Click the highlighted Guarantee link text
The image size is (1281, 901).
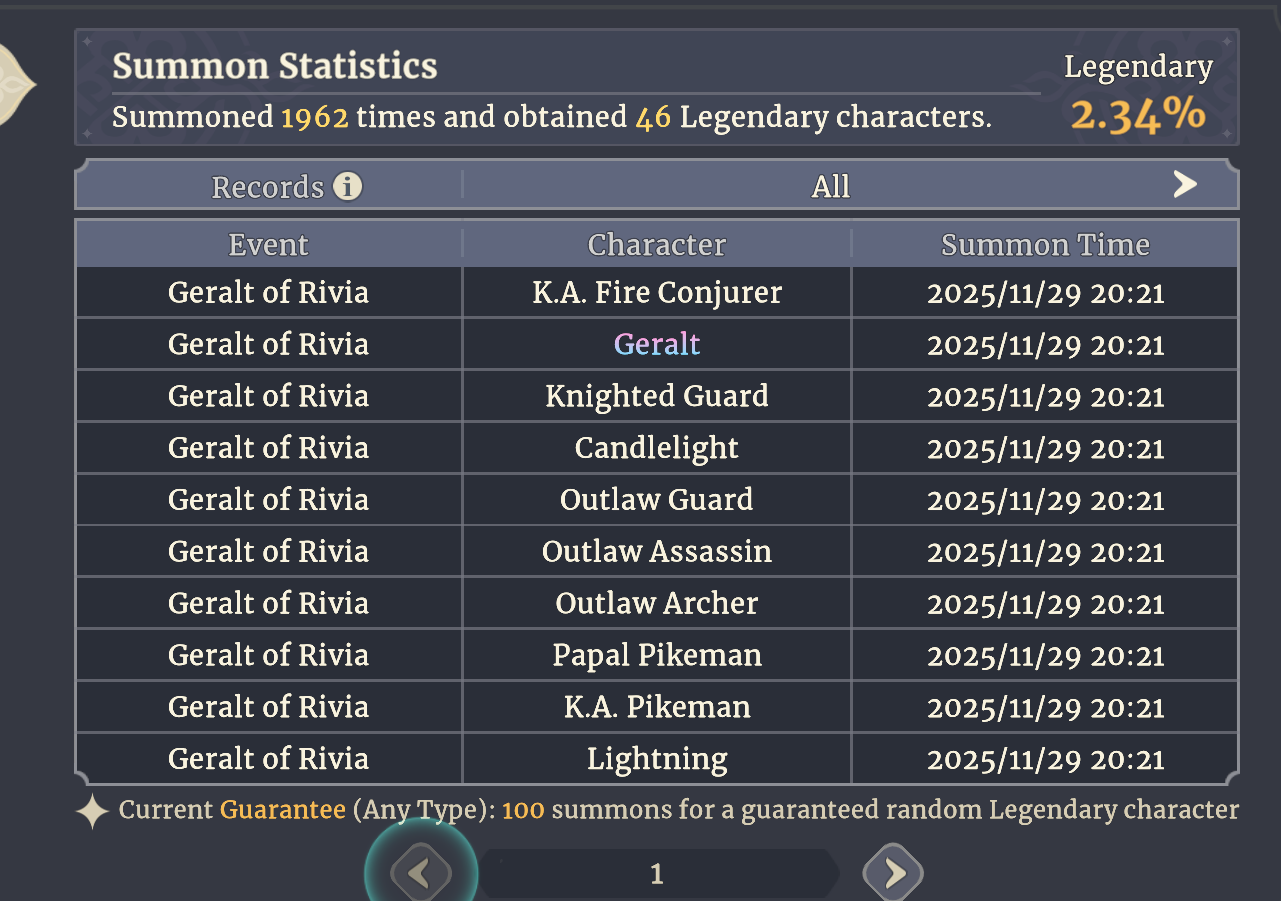tap(283, 810)
